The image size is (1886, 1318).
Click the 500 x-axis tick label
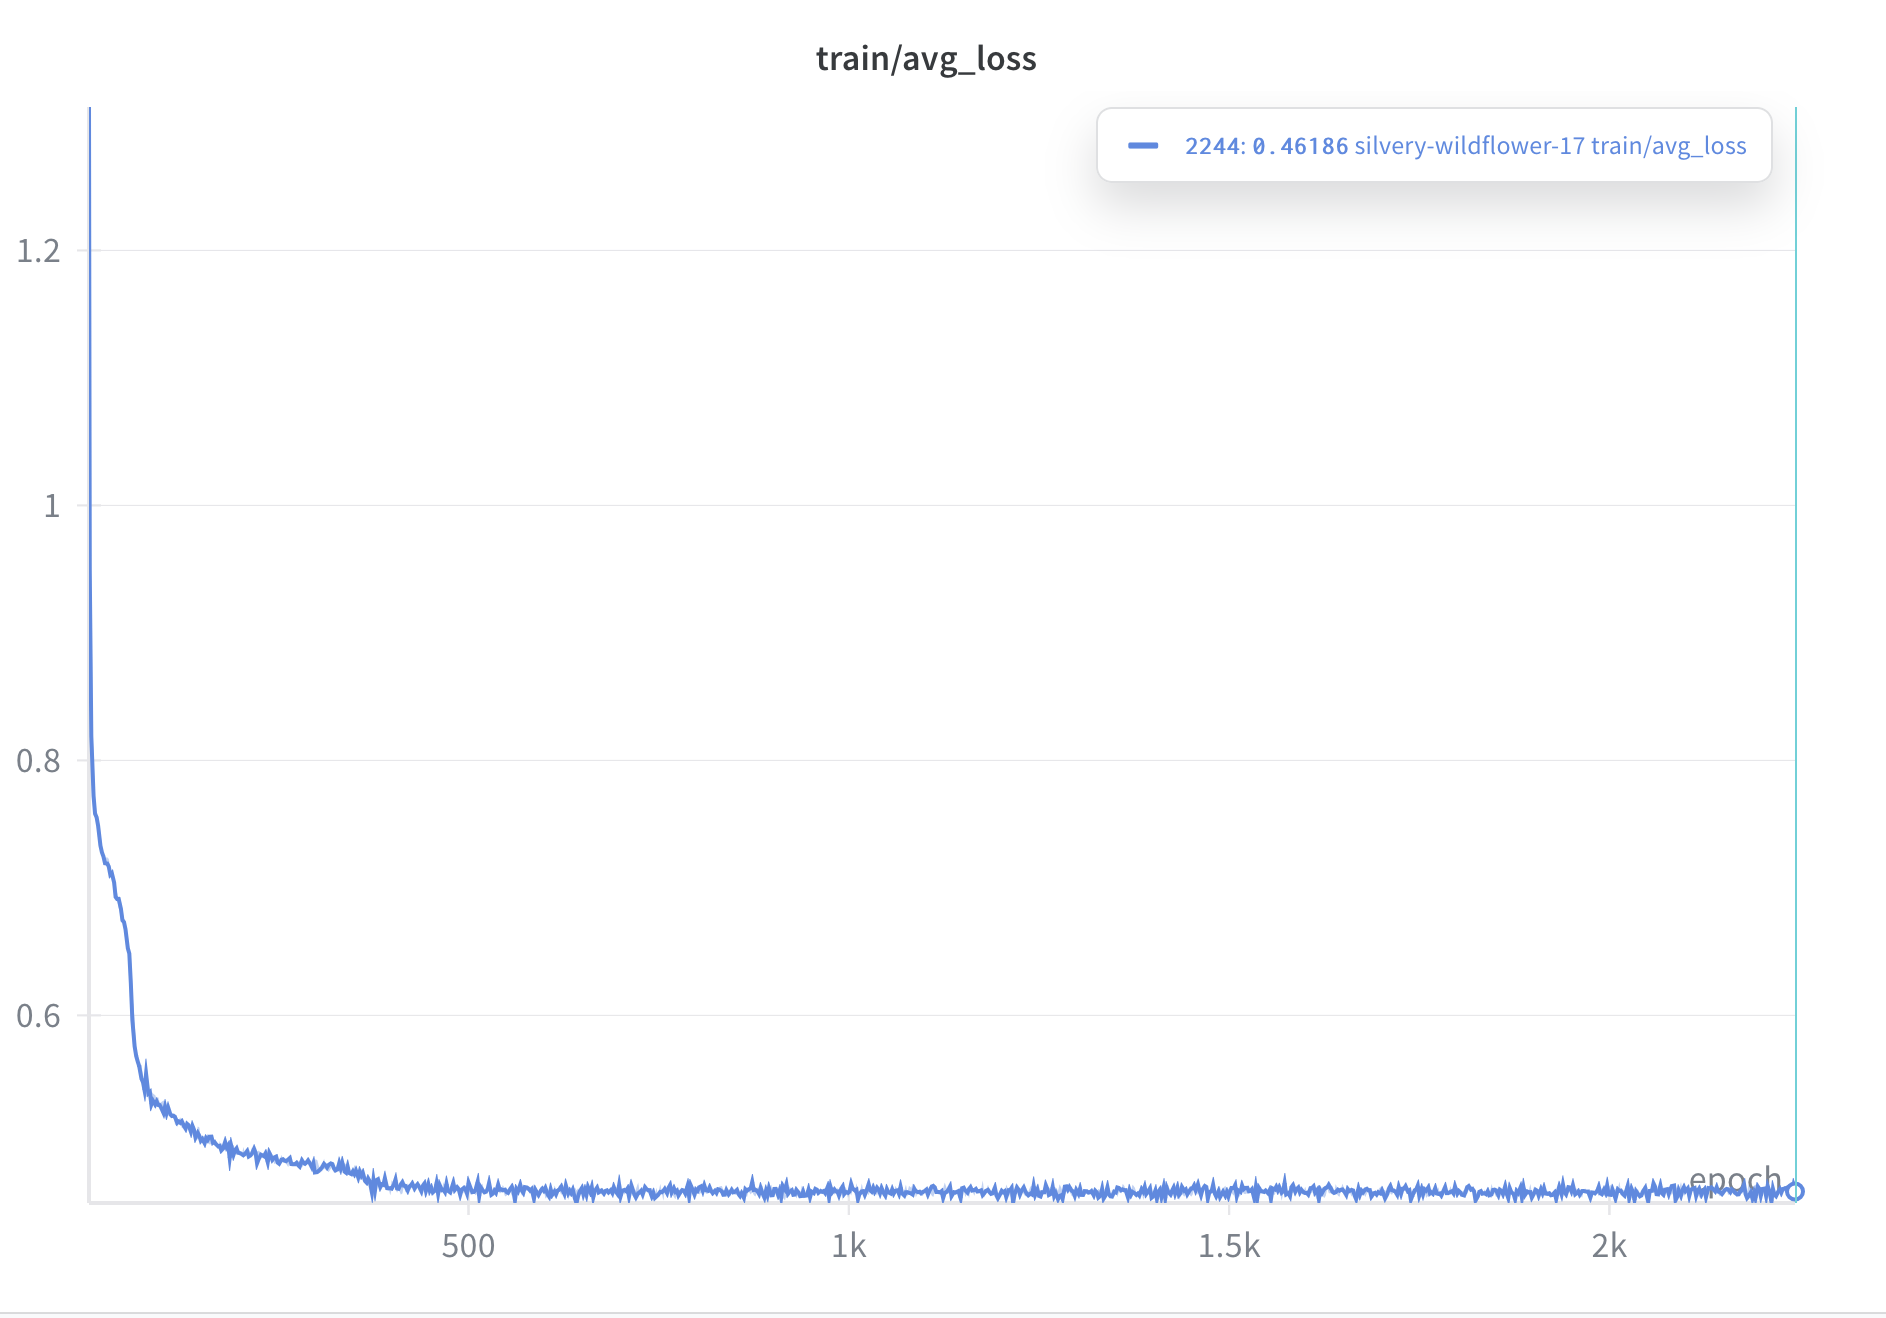tap(468, 1246)
